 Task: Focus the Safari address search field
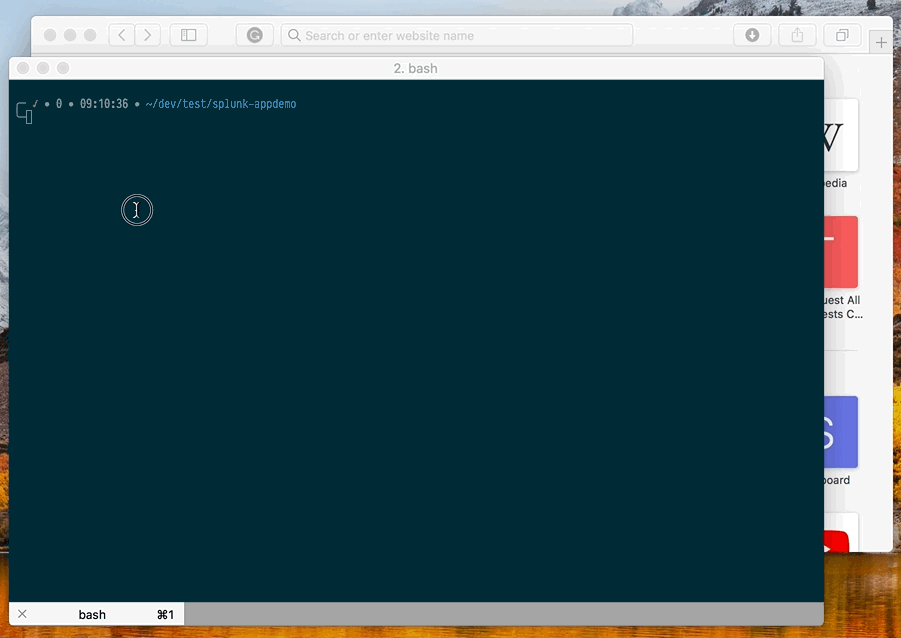457,35
